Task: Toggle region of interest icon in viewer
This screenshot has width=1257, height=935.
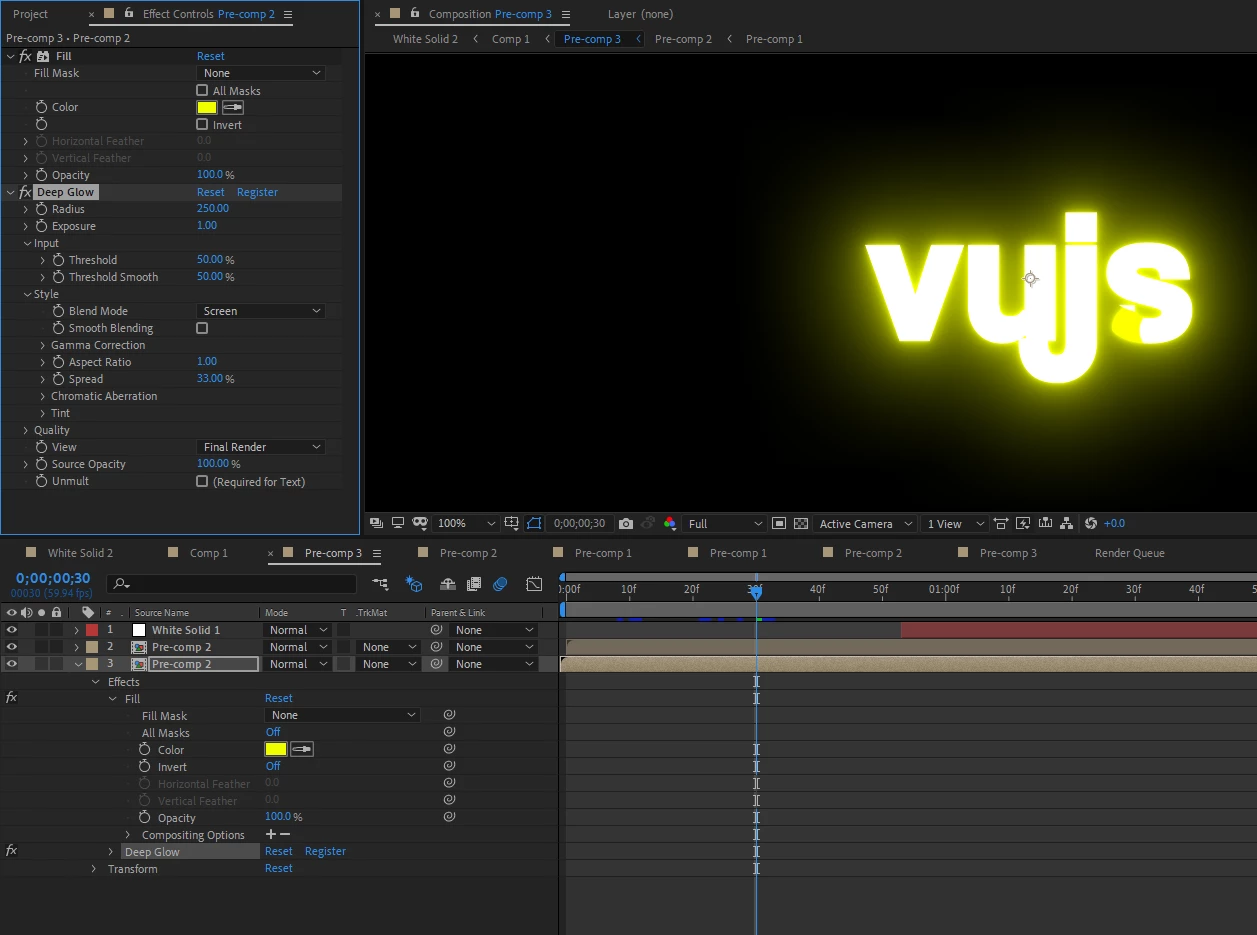Action: pyautogui.click(x=779, y=523)
